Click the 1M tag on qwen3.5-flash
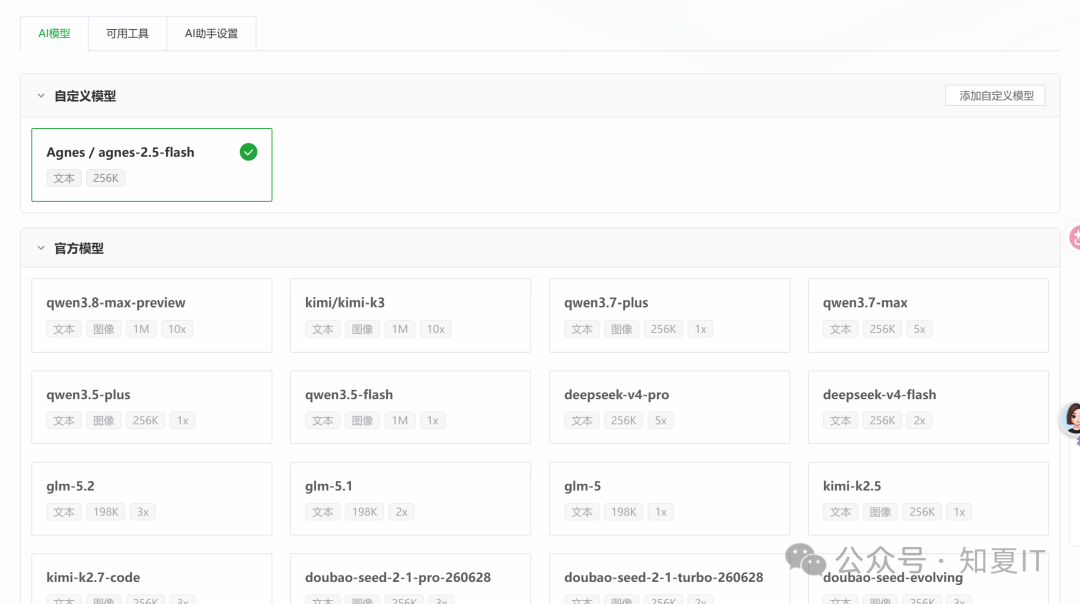 click(400, 421)
